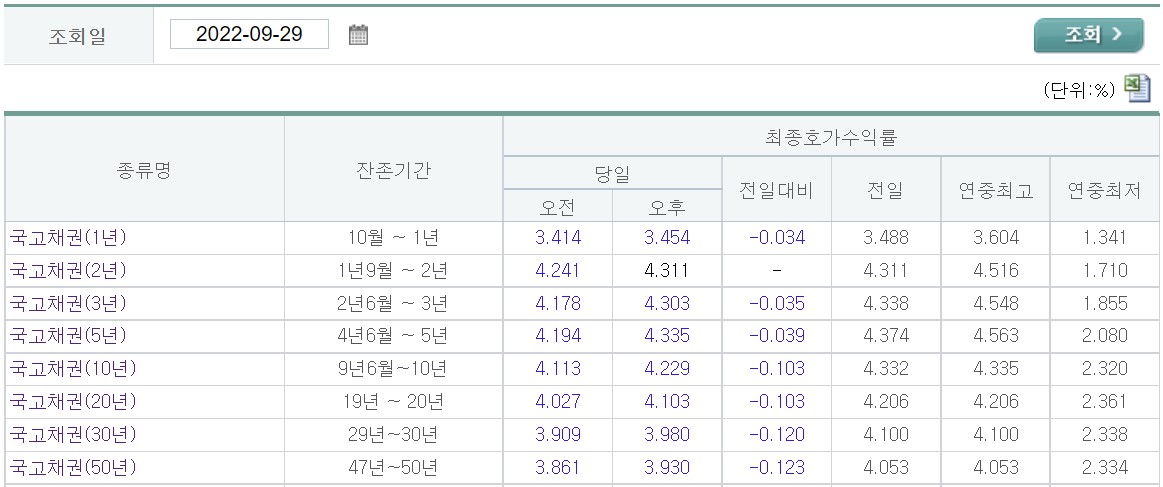Click yearly high value 4.563

(x=995, y=336)
